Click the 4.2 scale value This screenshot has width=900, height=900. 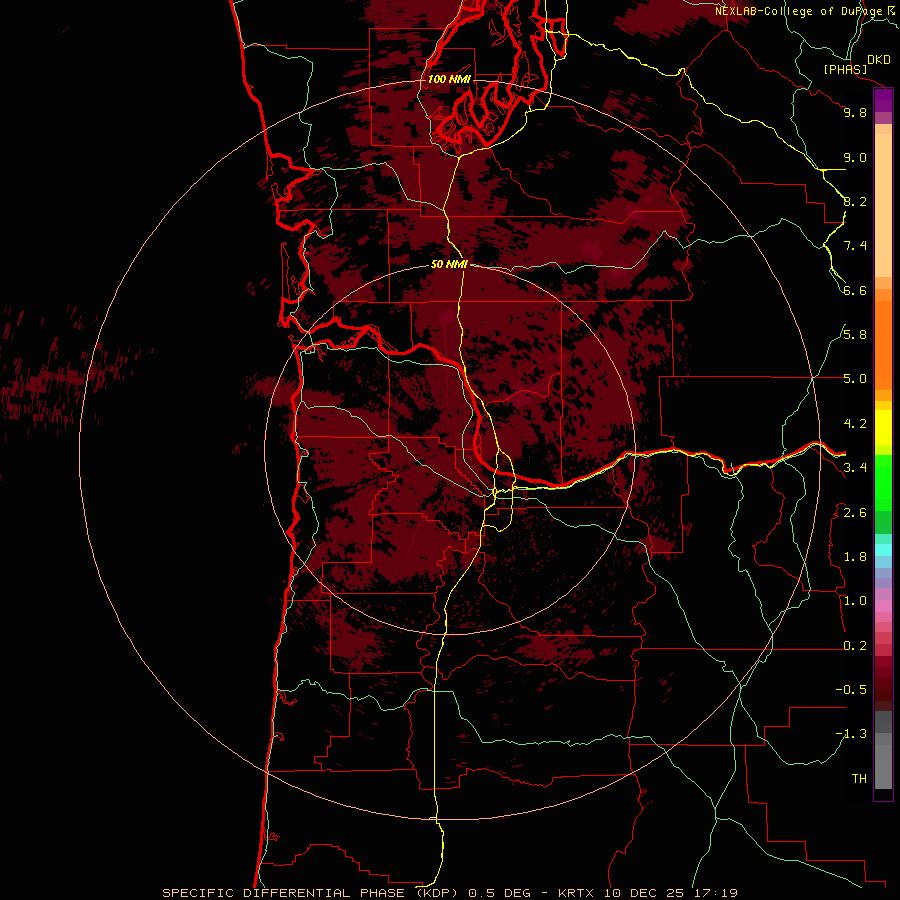pyautogui.click(x=855, y=424)
